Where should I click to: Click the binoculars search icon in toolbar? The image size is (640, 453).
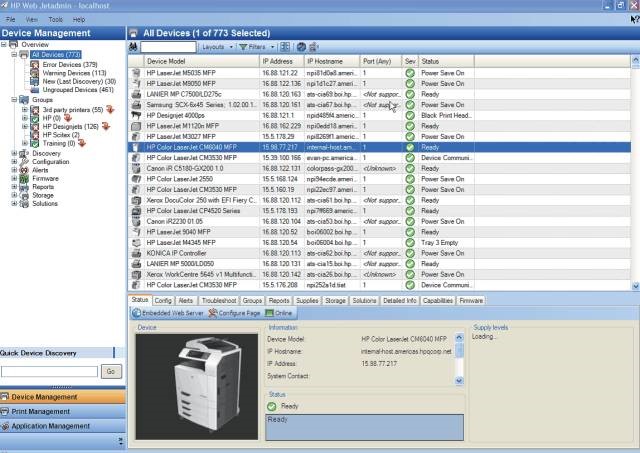(133, 47)
